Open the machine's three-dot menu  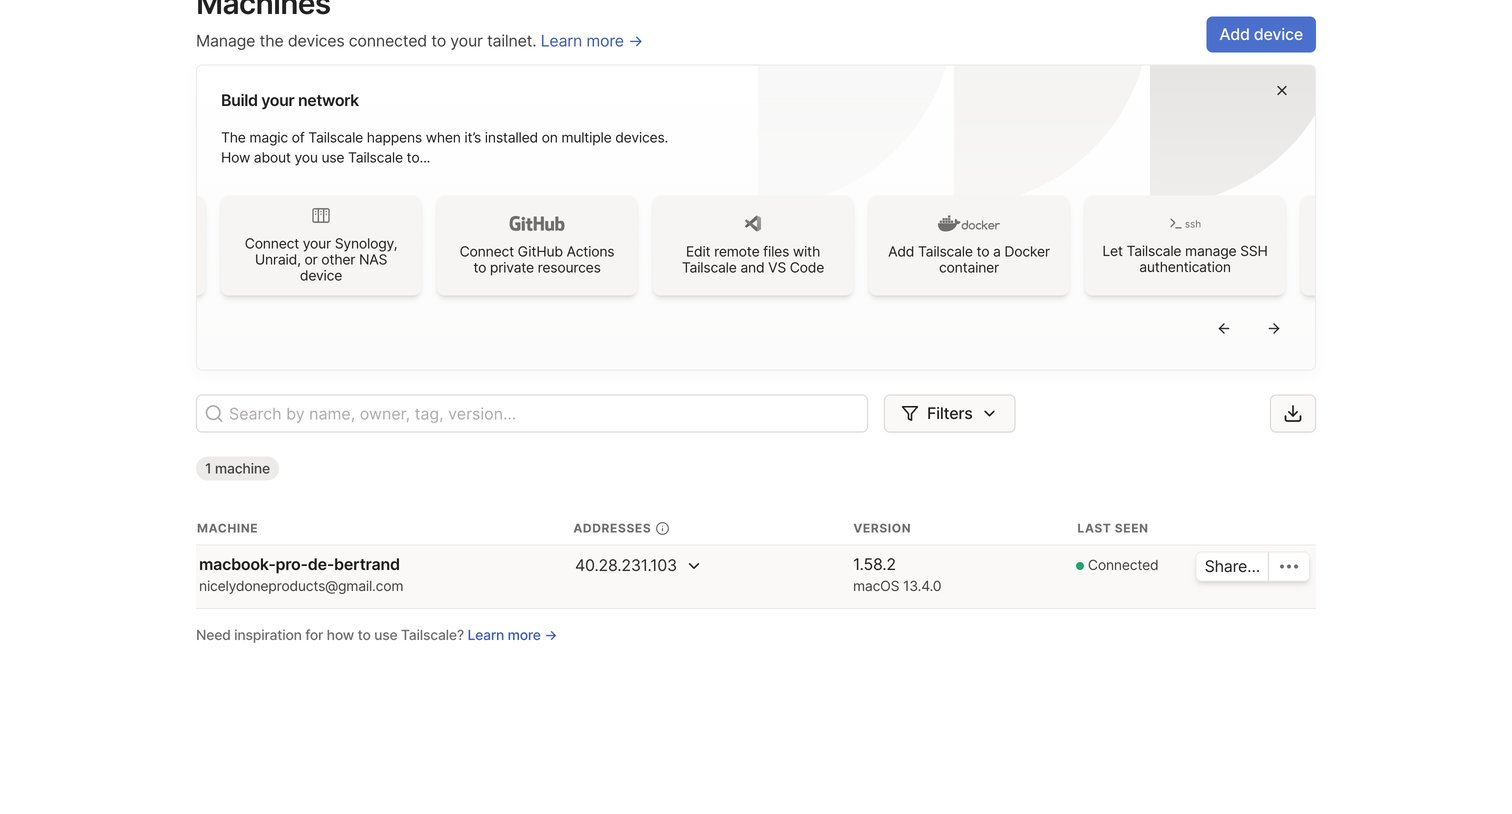1289,567
